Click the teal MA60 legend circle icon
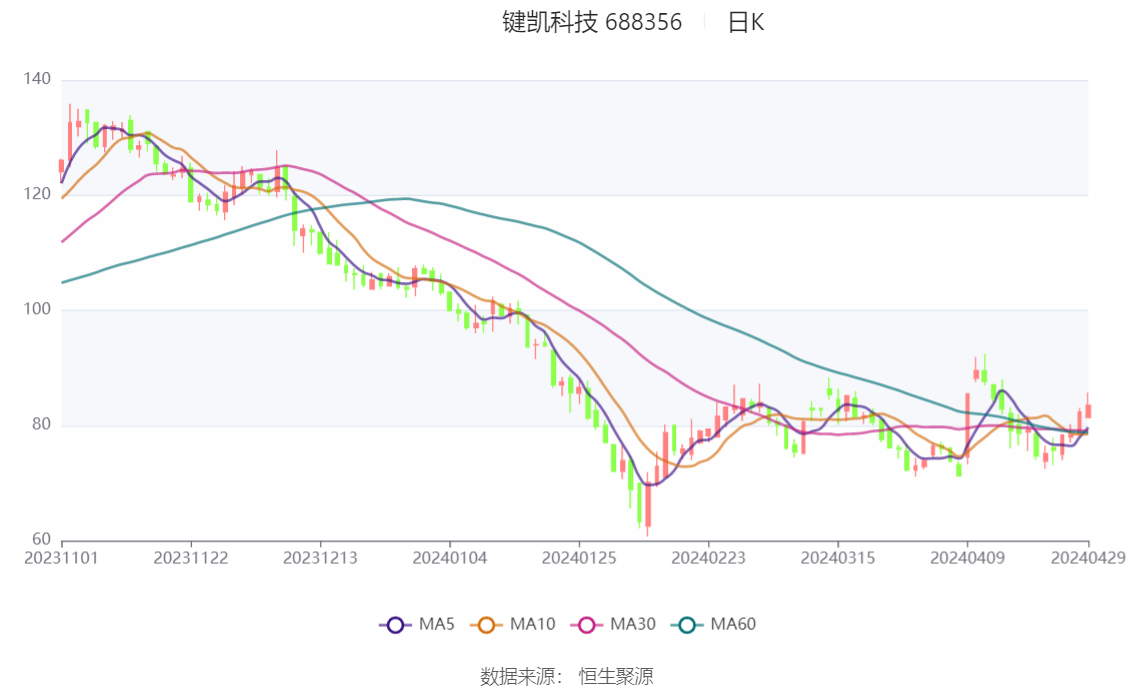The height and width of the screenshot is (689, 1134). pos(687,625)
